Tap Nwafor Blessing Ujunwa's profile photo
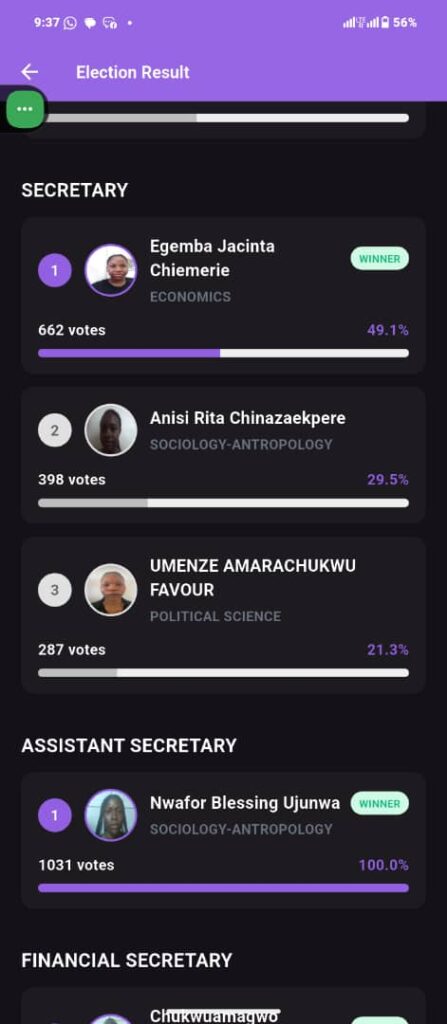Viewport: 447px width, 1024px height. 111,815
